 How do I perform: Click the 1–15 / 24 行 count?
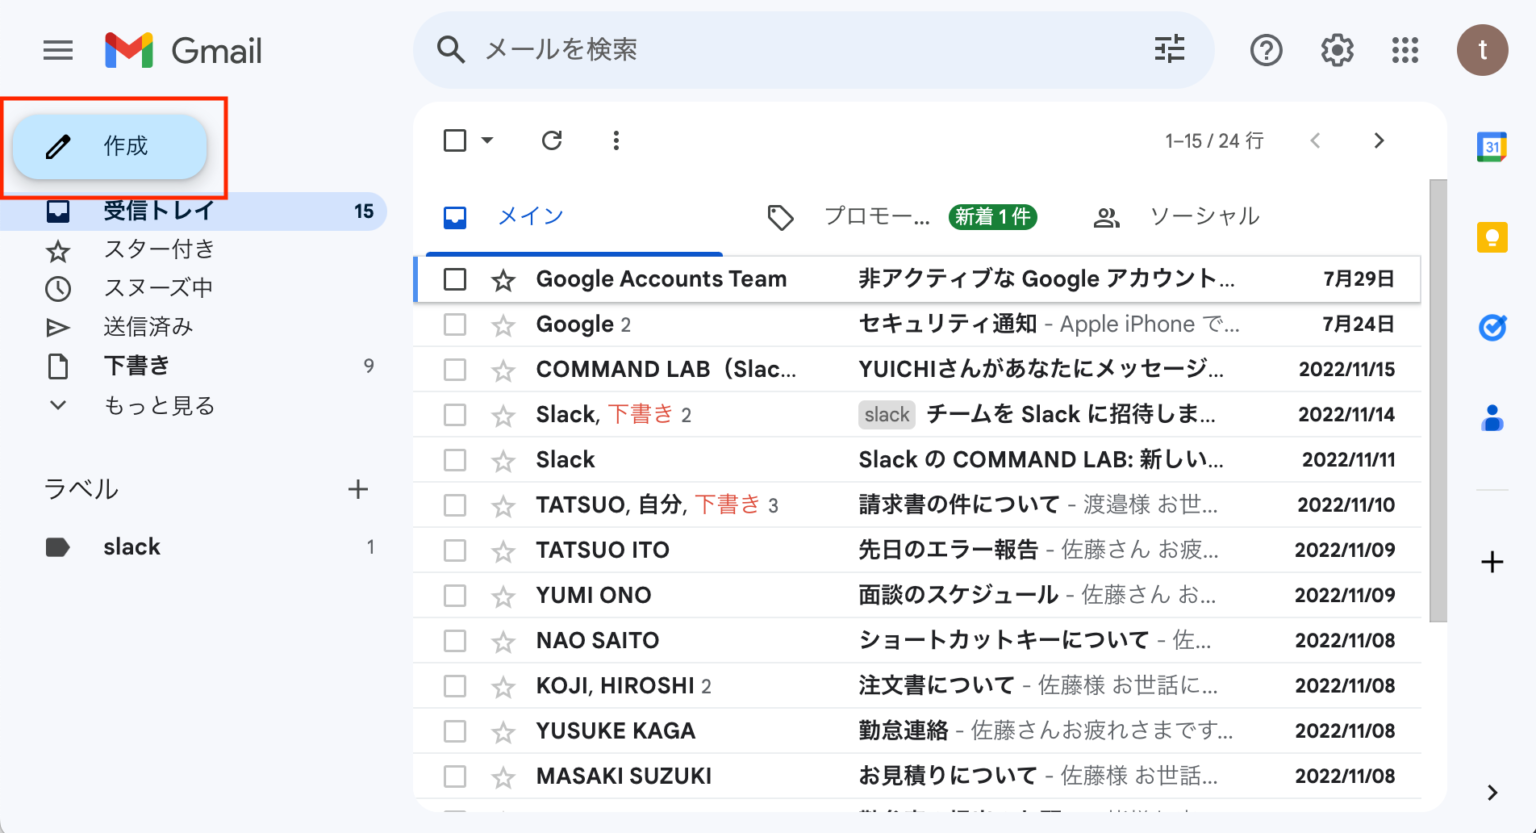pyautogui.click(x=1214, y=141)
